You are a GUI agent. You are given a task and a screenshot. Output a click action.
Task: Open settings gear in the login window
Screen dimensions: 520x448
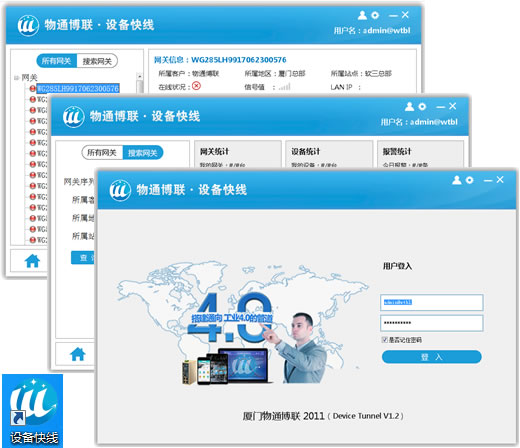[x=469, y=180]
